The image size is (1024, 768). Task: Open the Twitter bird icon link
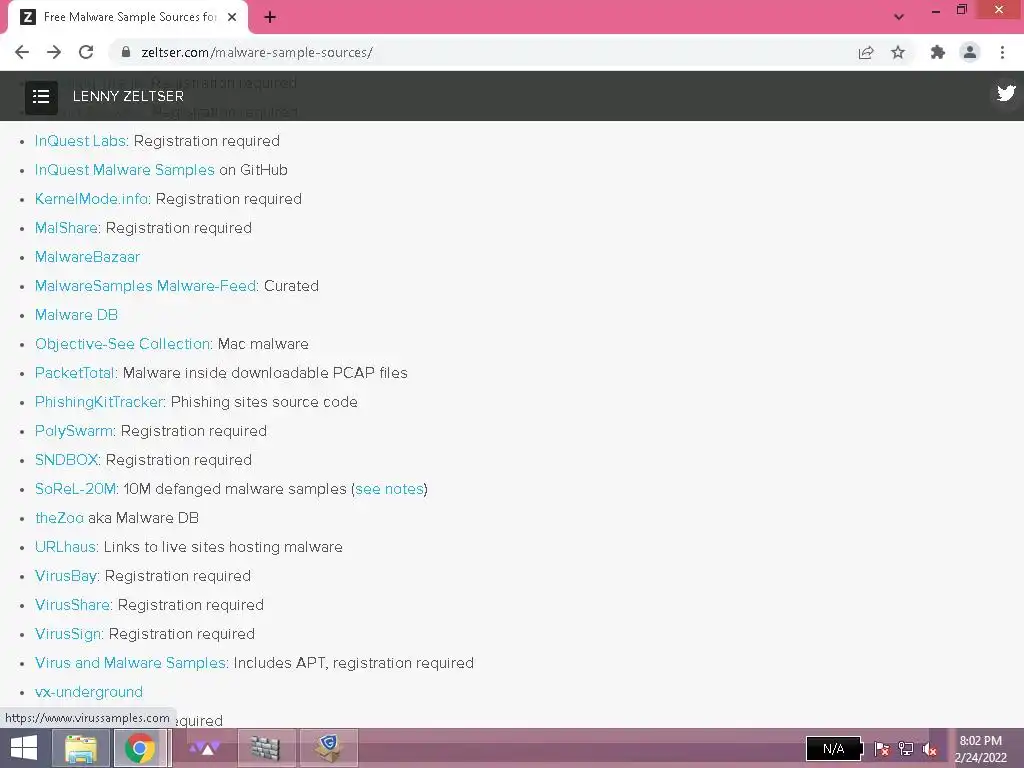(1006, 93)
